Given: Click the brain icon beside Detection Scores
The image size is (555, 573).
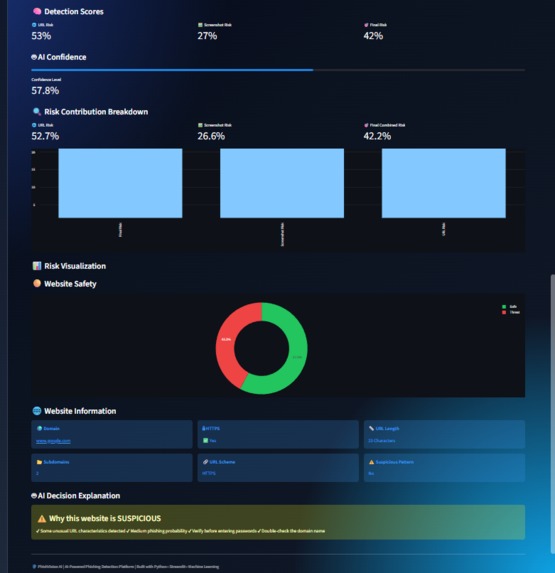Looking at the screenshot, I should [37, 11].
